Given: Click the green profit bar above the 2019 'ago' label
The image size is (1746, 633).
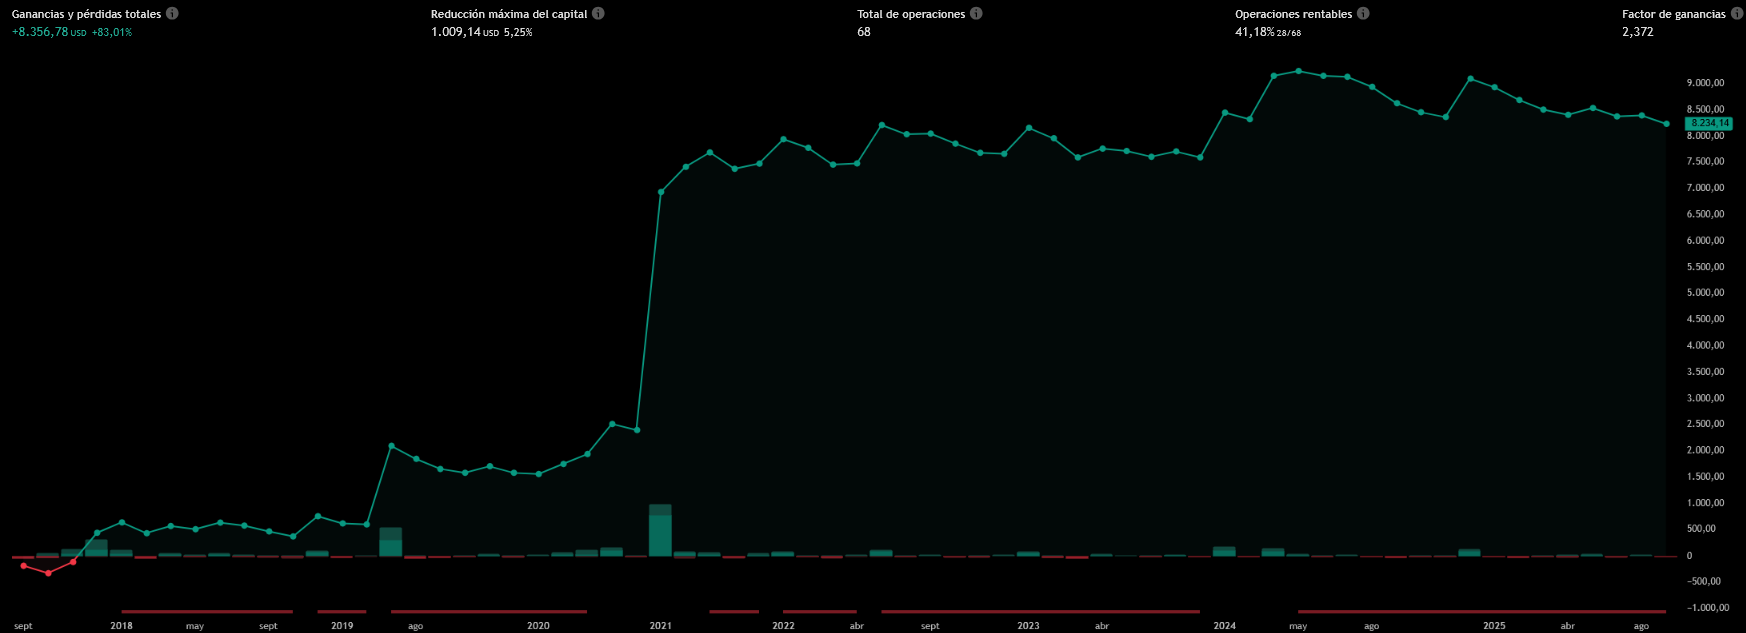Looking at the screenshot, I should click(x=391, y=542).
